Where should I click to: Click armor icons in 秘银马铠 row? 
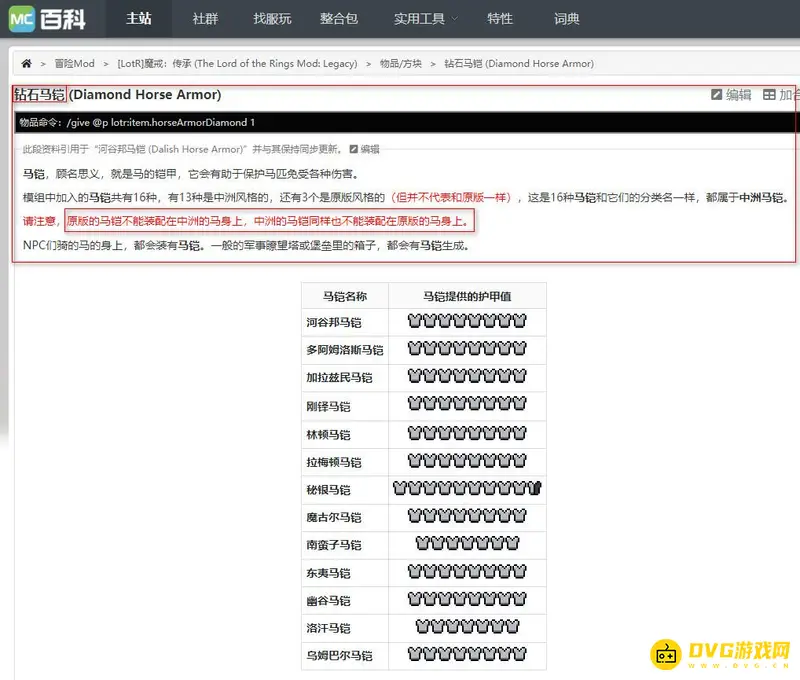click(x=466, y=489)
